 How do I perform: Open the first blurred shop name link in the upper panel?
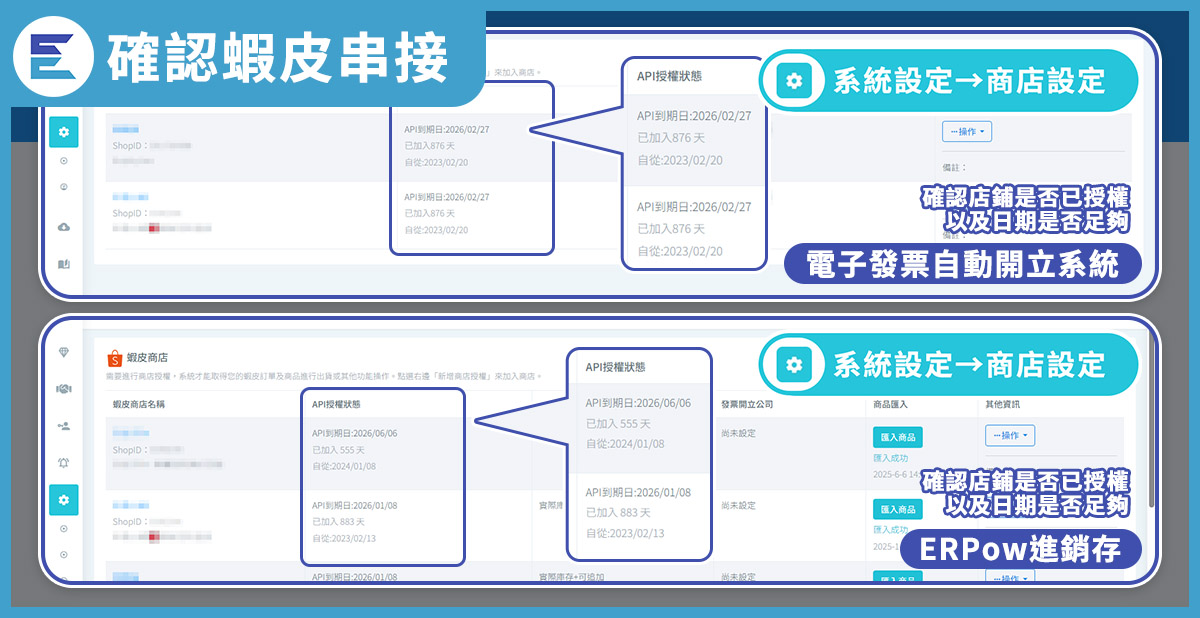pyautogui.click(x=125, y=129)
